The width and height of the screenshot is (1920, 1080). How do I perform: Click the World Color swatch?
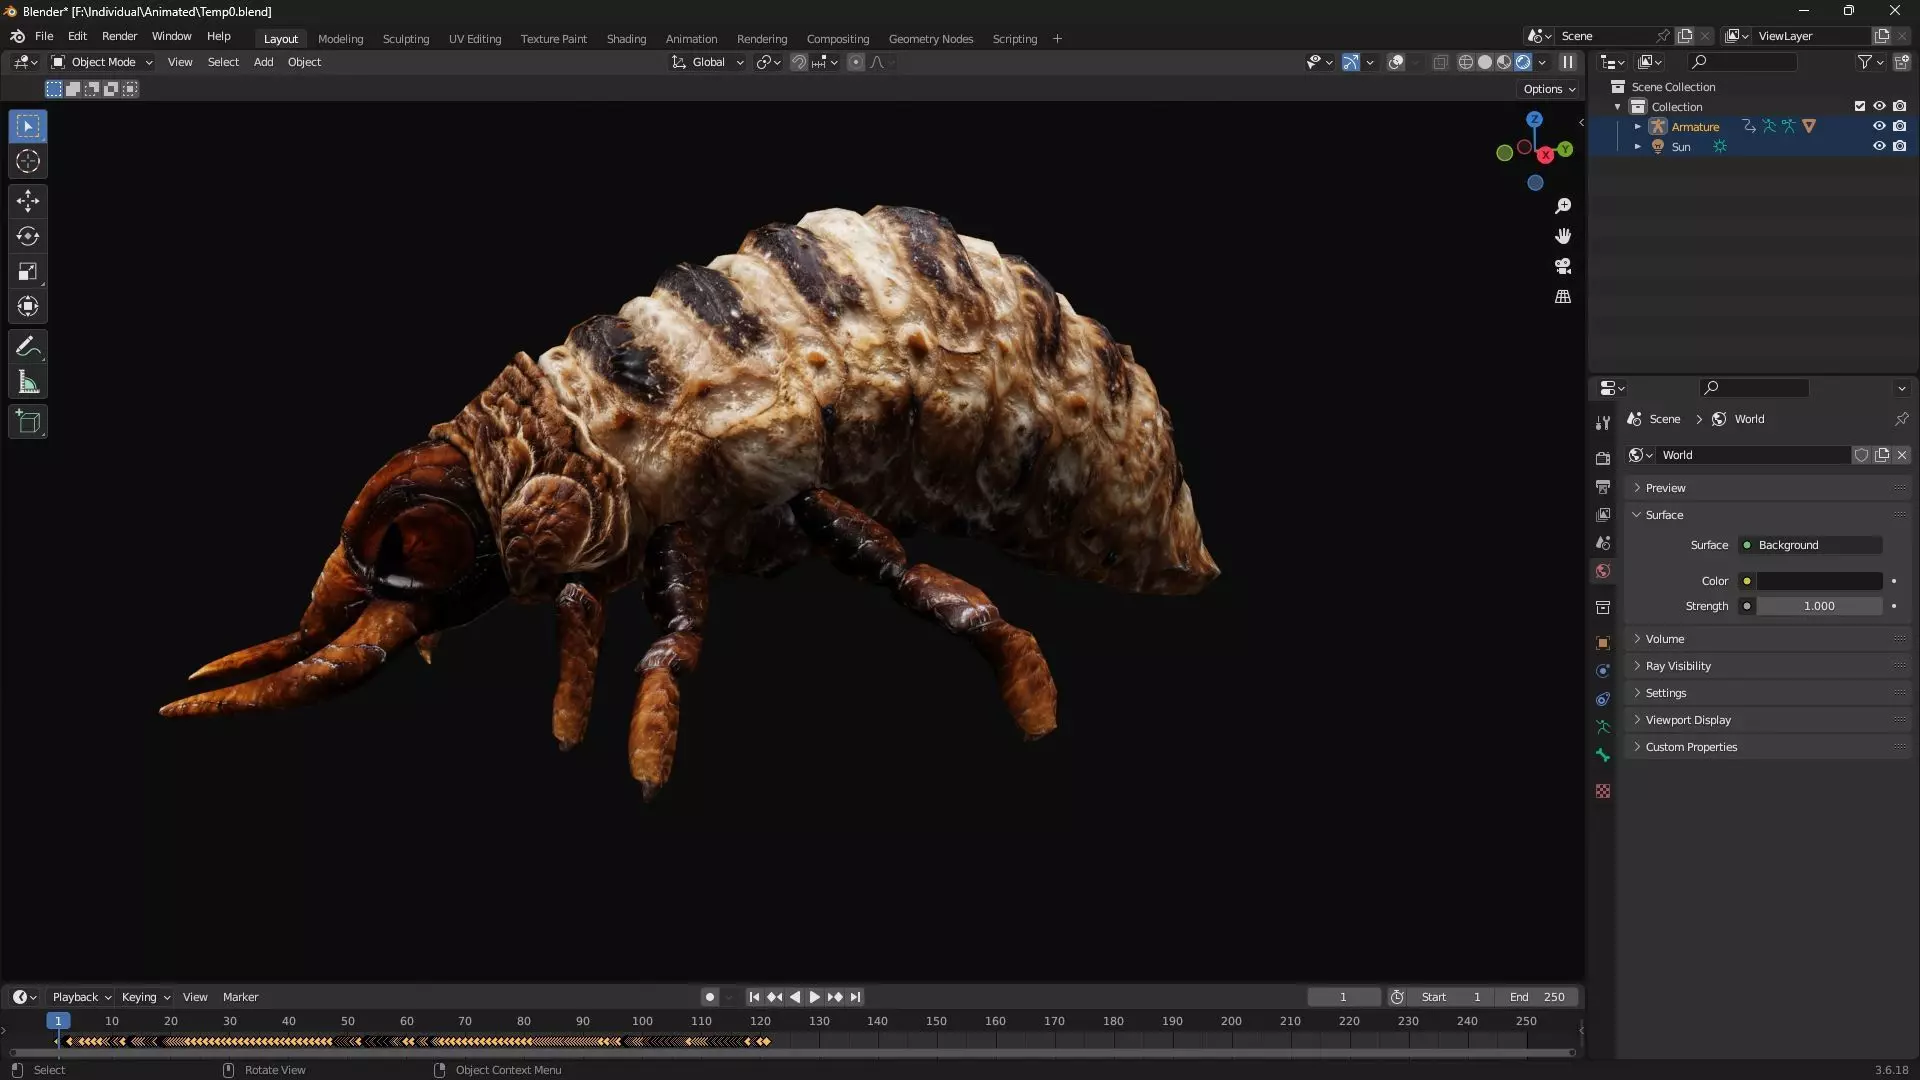coord(1819,581)
